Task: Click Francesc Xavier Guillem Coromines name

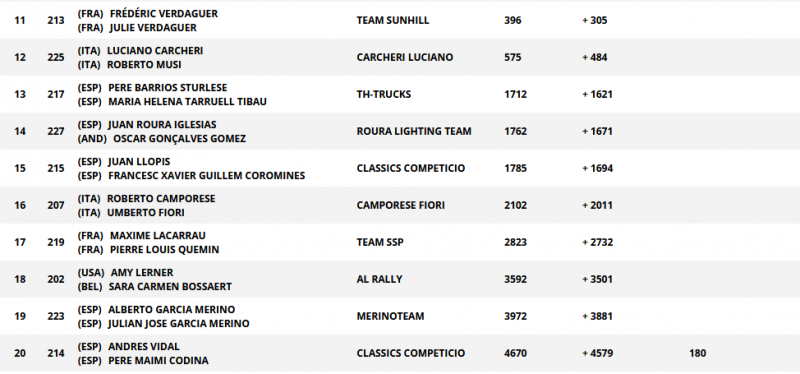Action: point(207,176)
